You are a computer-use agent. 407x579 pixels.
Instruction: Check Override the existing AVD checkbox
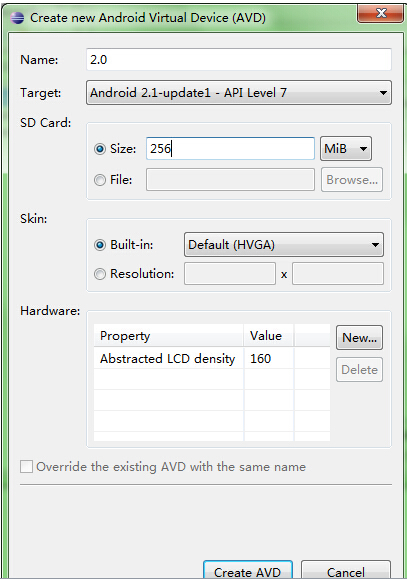tap(27, 467)
